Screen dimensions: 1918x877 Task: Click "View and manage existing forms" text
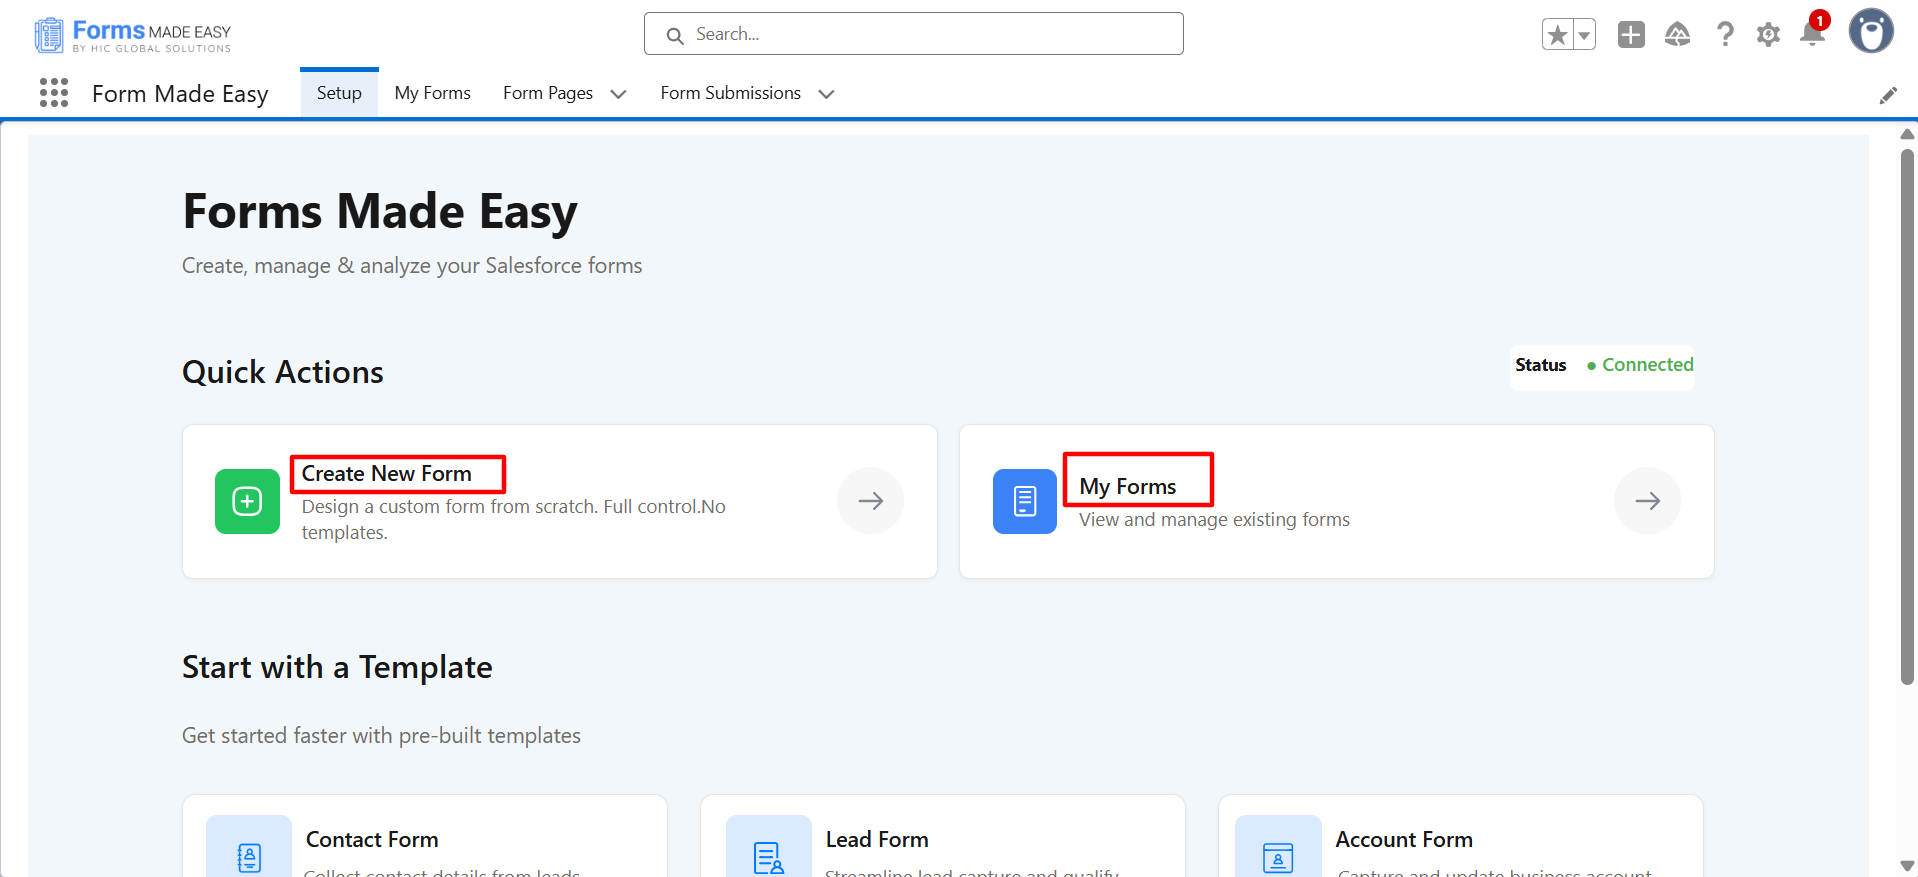pos(1214,520)
